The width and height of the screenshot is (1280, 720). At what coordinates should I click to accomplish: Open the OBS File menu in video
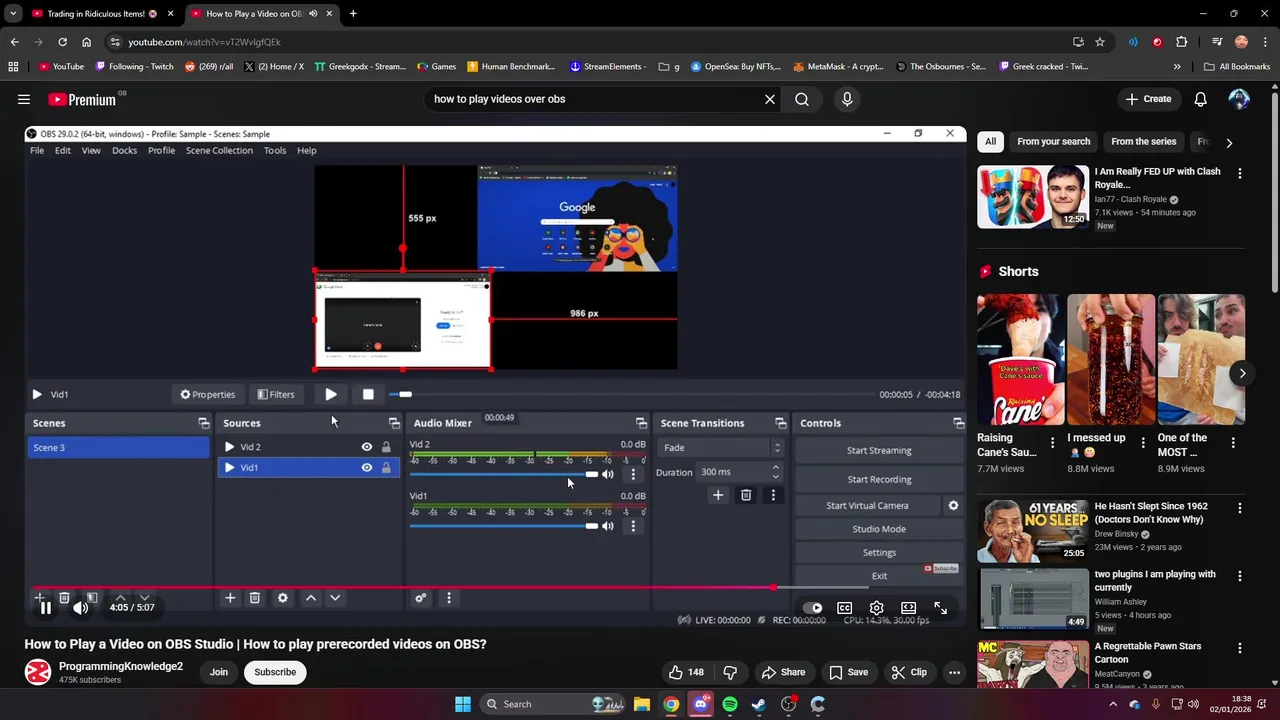coord(37,150)
